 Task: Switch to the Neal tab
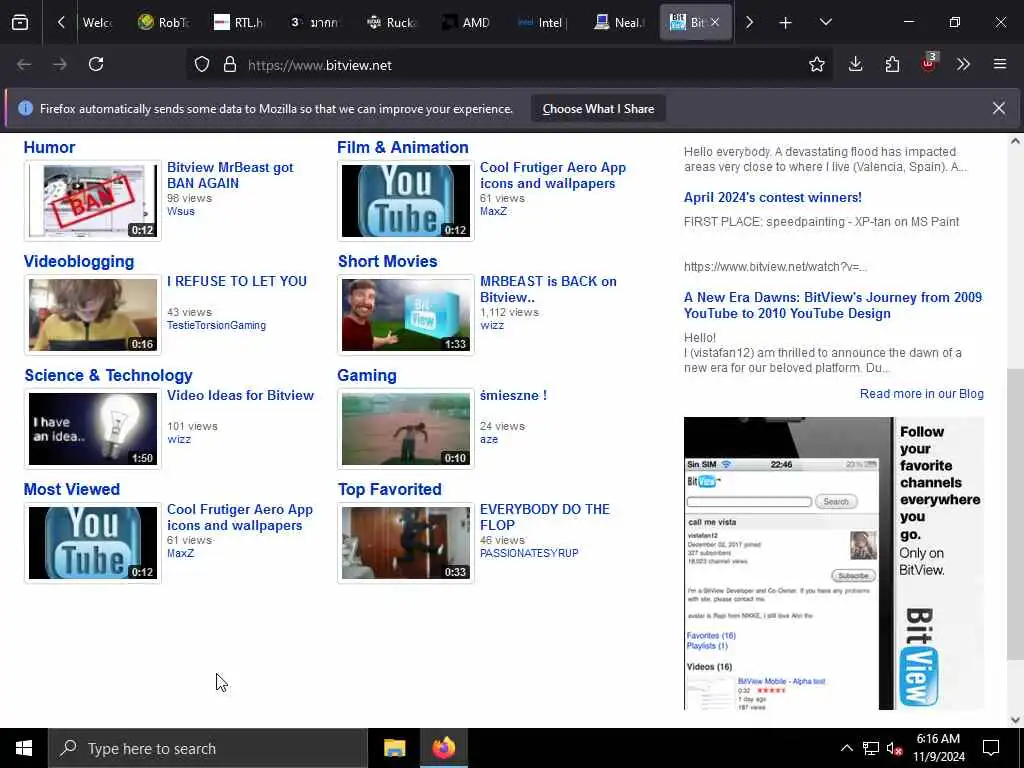(618, 23)
